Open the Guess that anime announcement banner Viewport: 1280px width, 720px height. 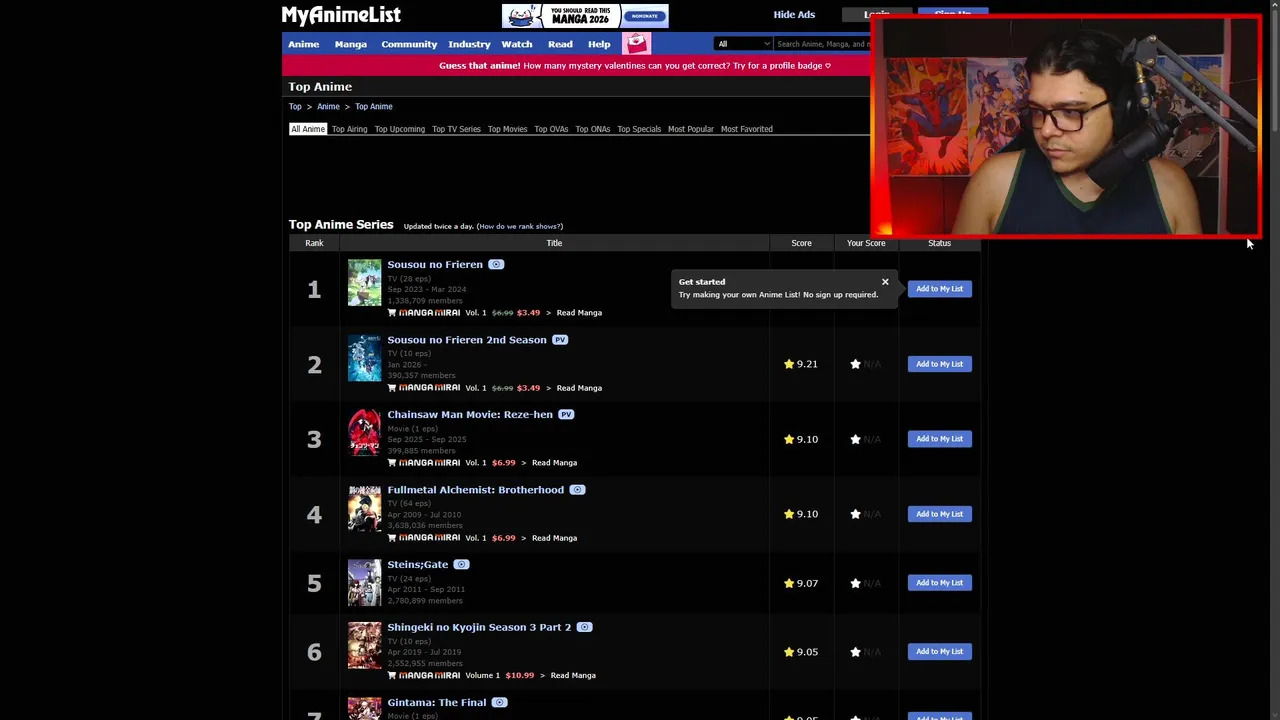(635, 66)
